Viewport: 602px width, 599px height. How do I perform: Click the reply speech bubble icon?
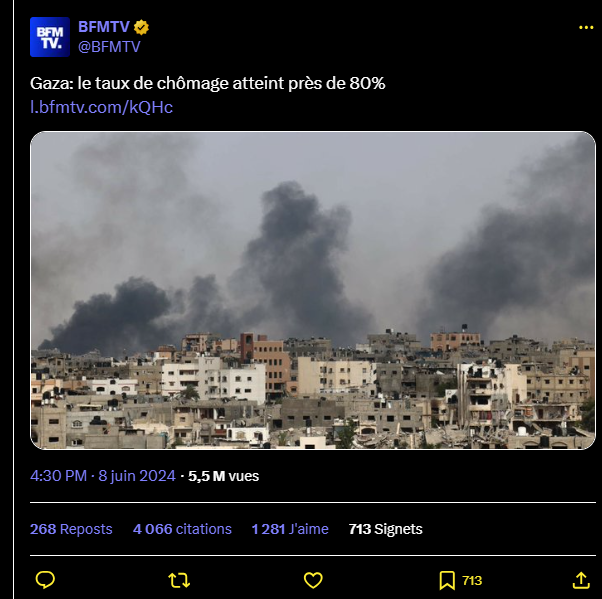[45, 580]
